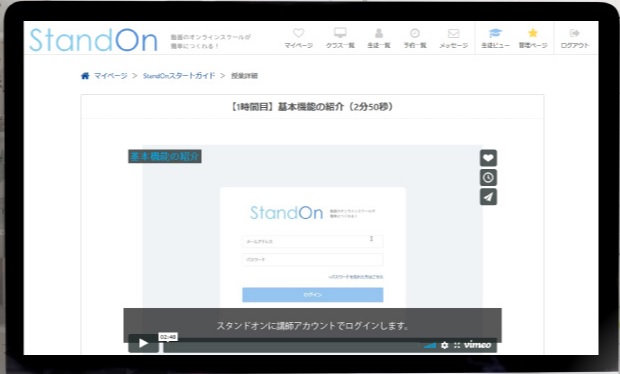Like the video with the heart button
The width and height of the screenshot is (620, 374).
point(488,158)
